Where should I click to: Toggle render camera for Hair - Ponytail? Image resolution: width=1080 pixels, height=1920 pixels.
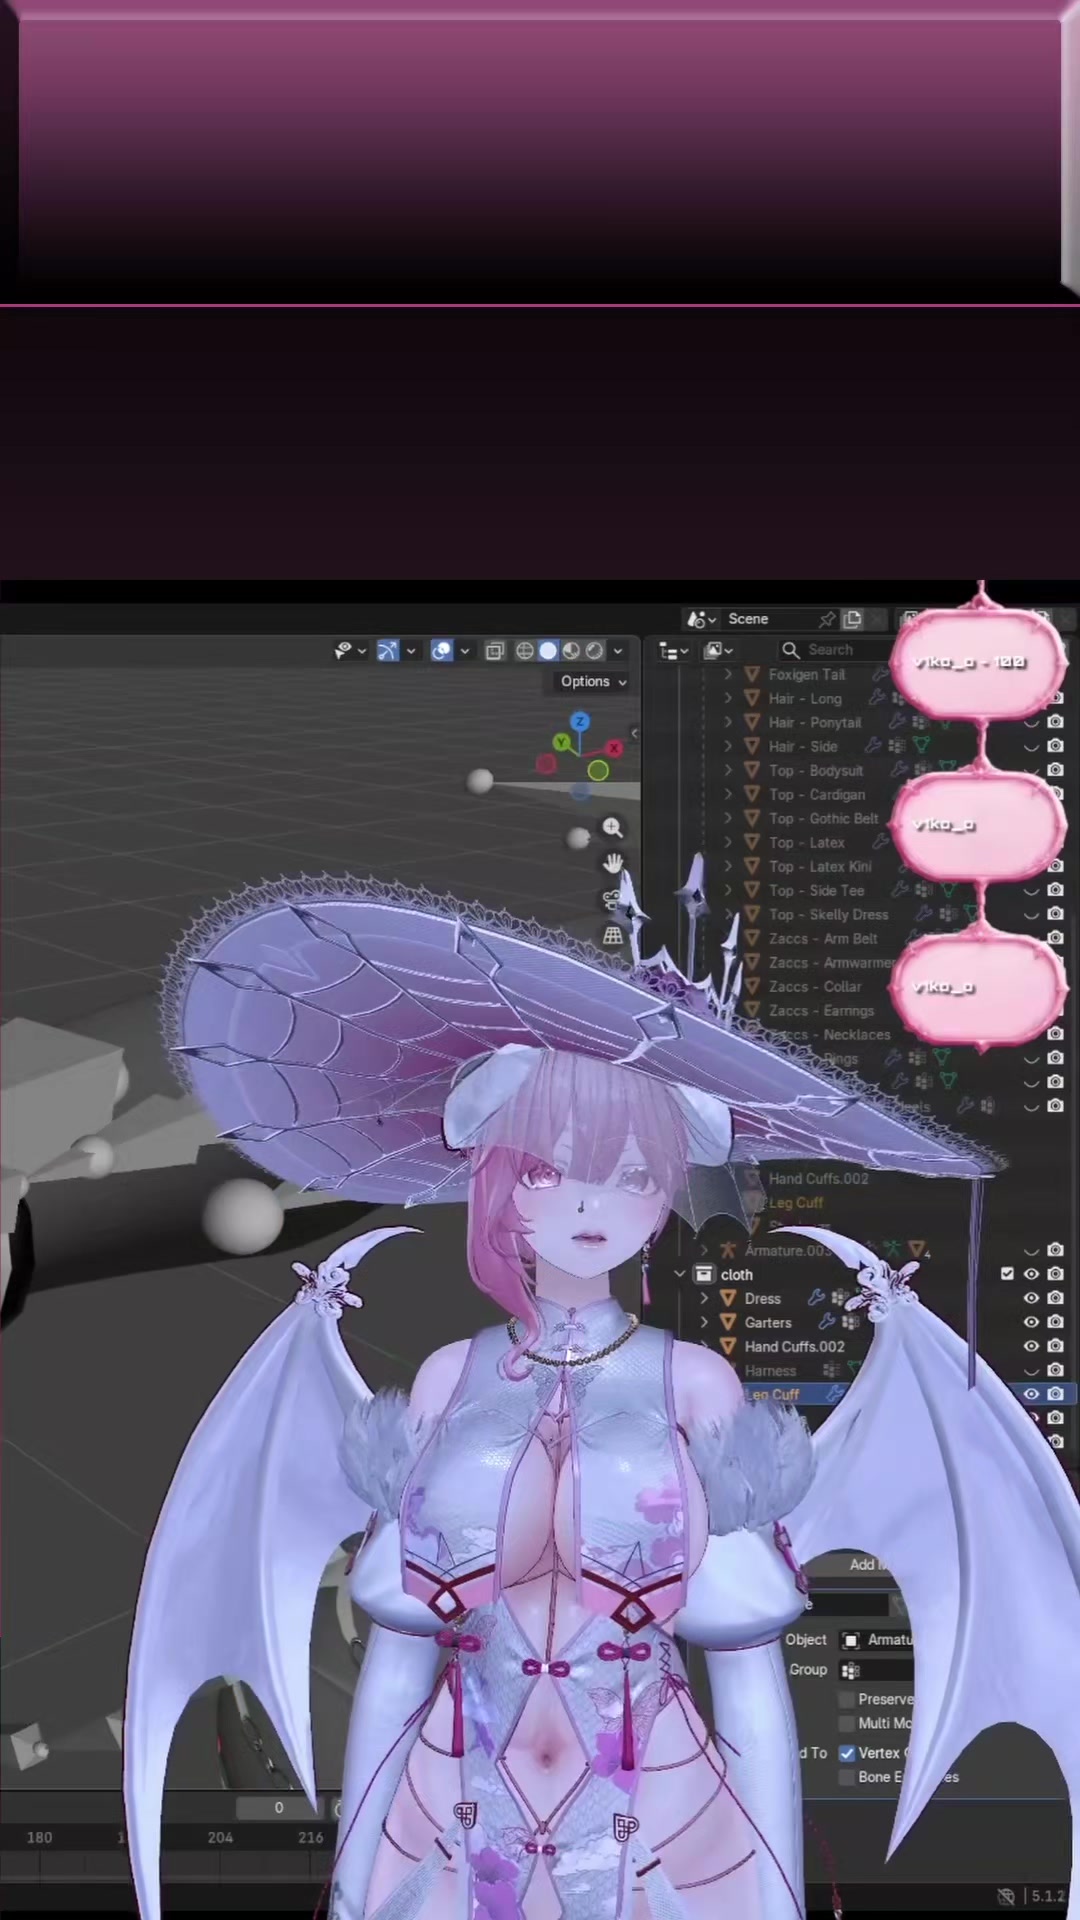pyautogui.click(x=1055, y=722)
